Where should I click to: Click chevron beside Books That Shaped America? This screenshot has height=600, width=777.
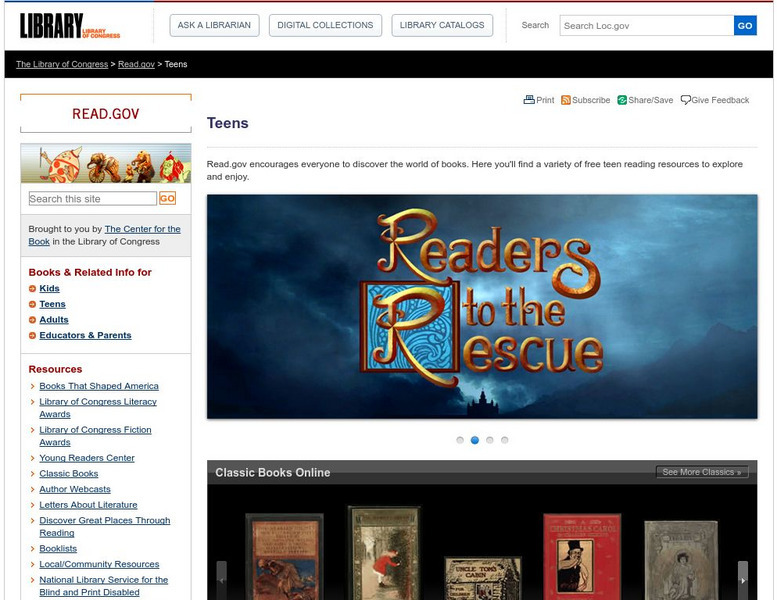click(32, 386)
